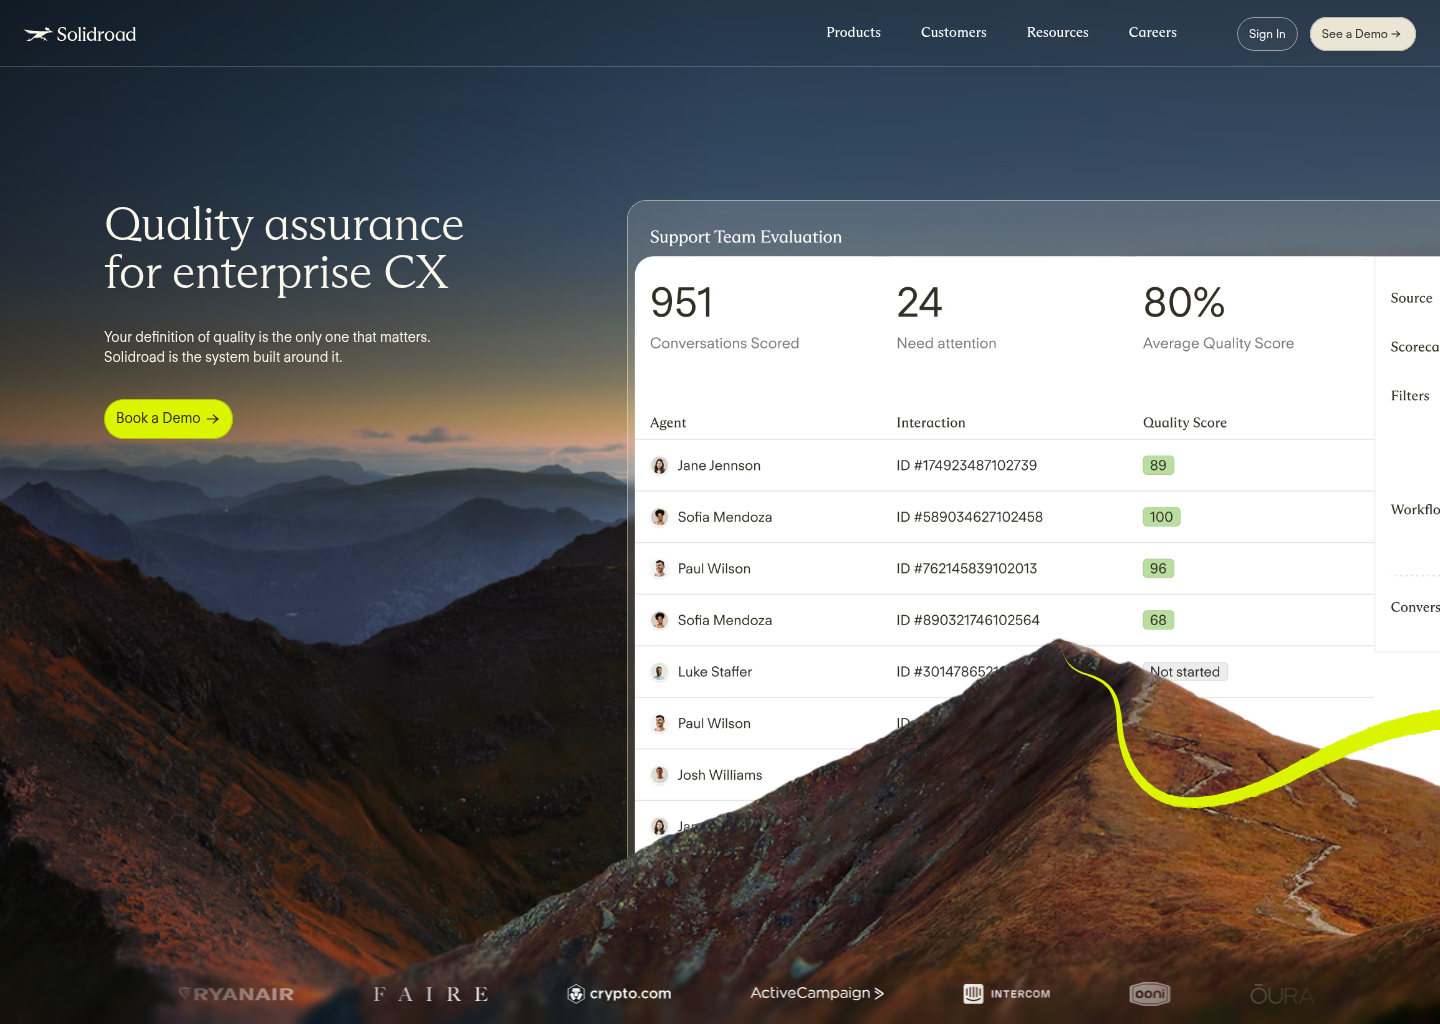Click the Solidroad logo
This screenshot has height=1024, width=1440.
[80, 34]
